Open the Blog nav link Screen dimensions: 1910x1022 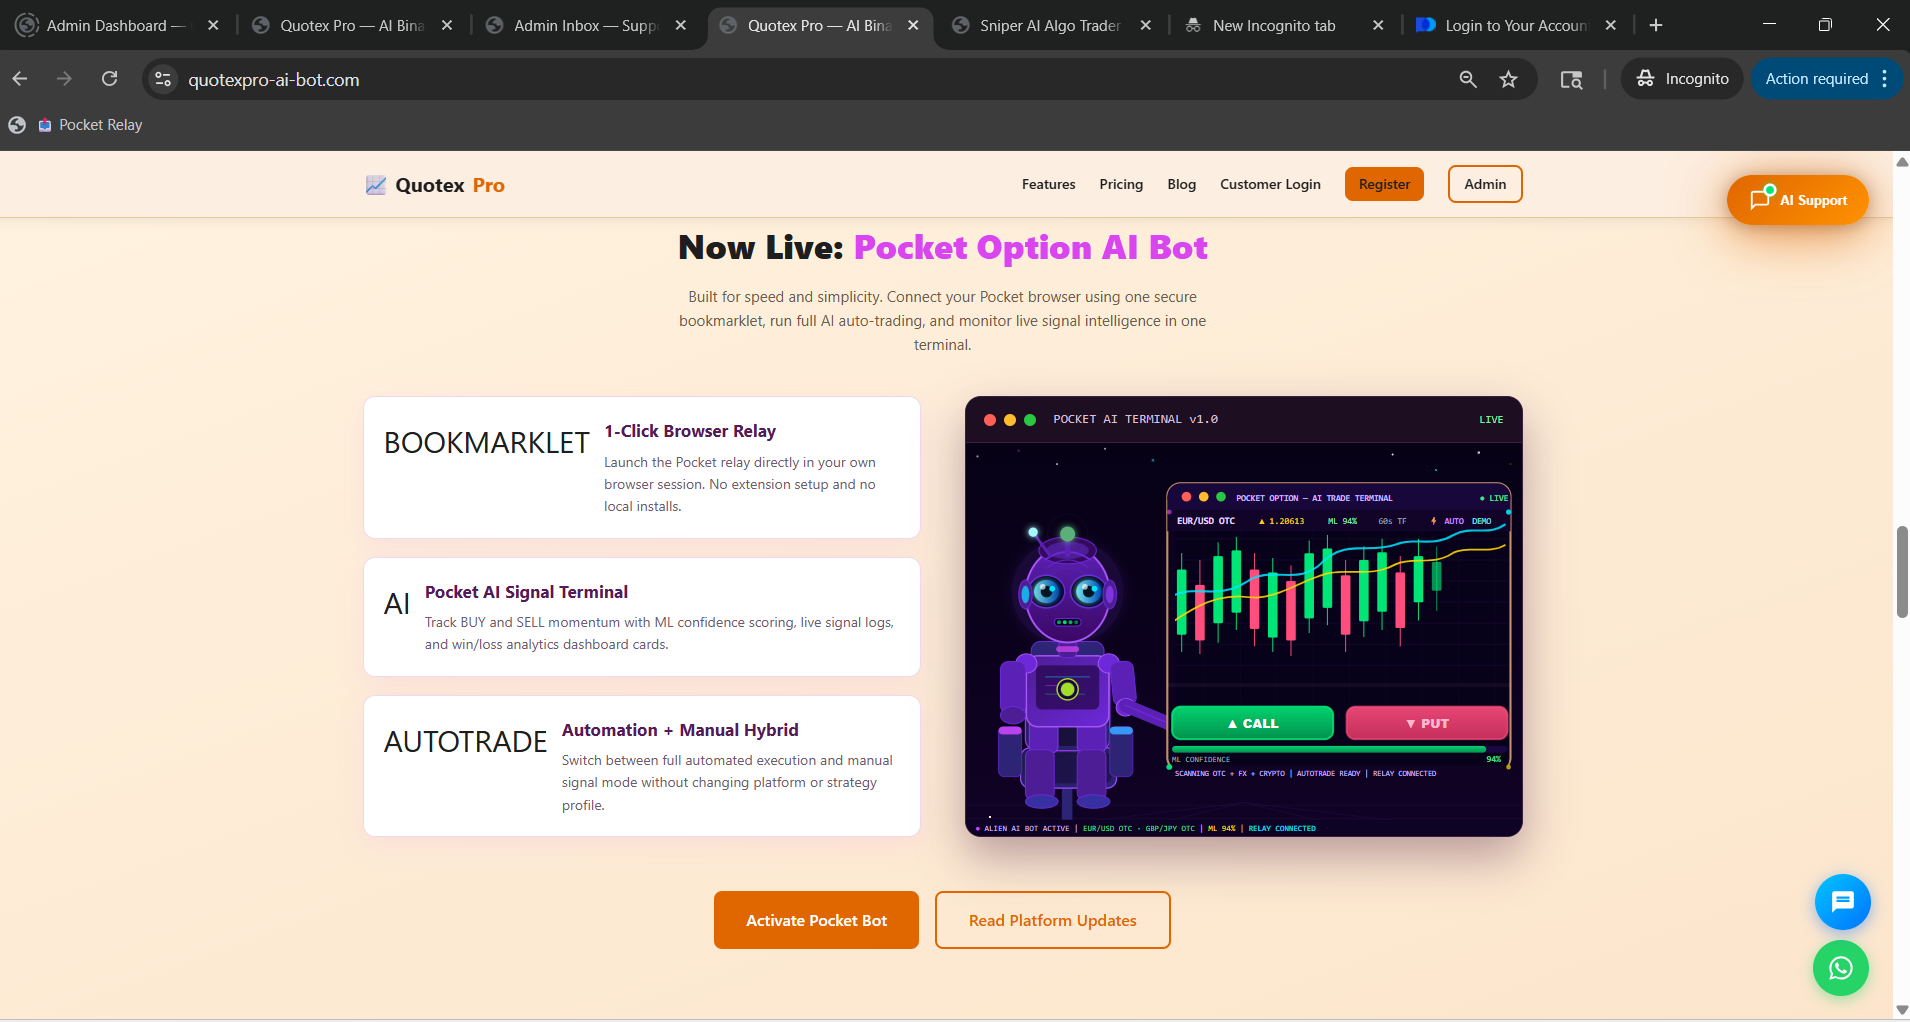pyautogui.click(x=1181, y=184)
